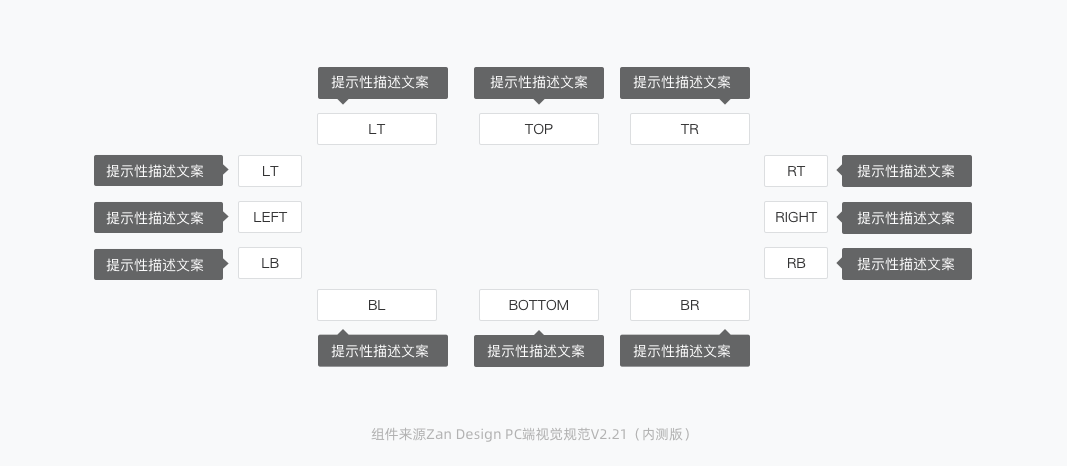The image size is (1067, 466).
Task: Click the tooltip above the TOP button
Action: [538, 83]
